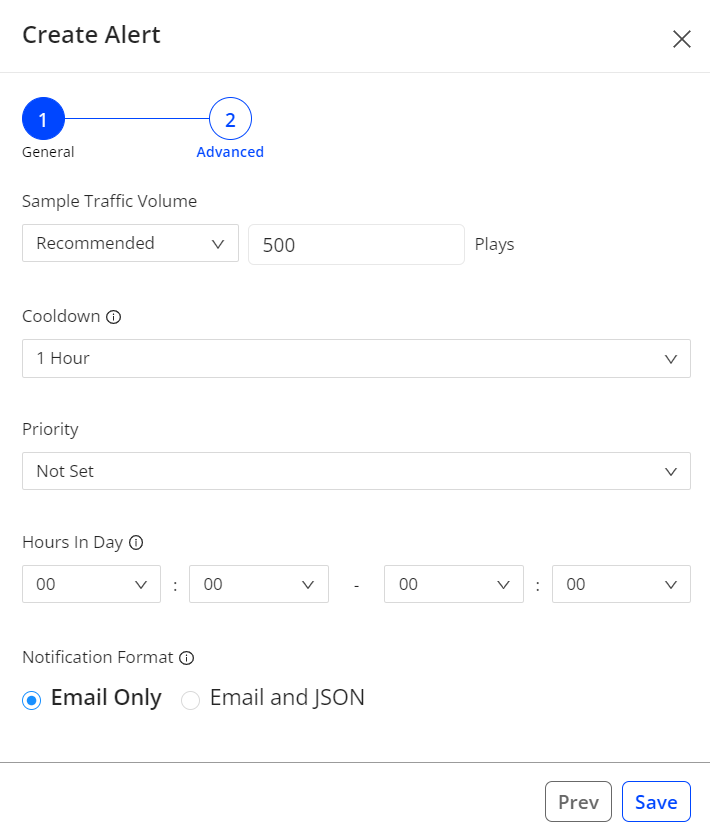Click the Advanced step label
Viewport: 710px width, 836px height.
(x=230, y=153)
